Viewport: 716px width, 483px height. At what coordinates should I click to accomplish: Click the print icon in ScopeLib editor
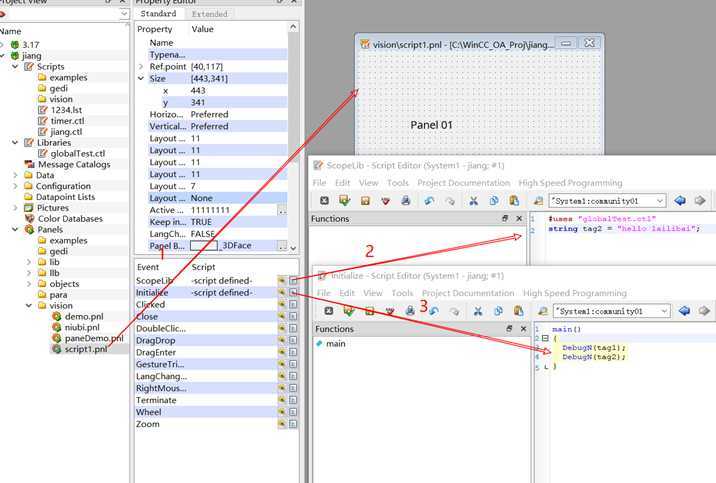(405, 200)
